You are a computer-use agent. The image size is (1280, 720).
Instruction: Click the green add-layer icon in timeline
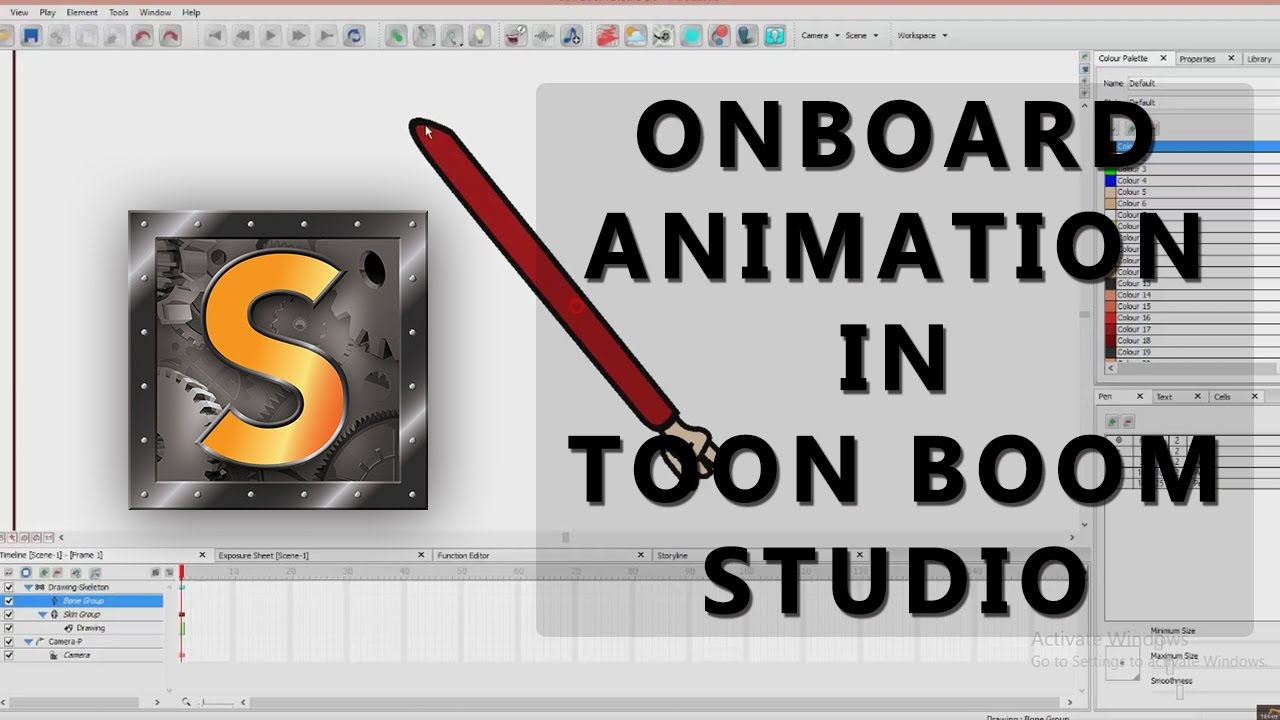click(x=44, y=572)
